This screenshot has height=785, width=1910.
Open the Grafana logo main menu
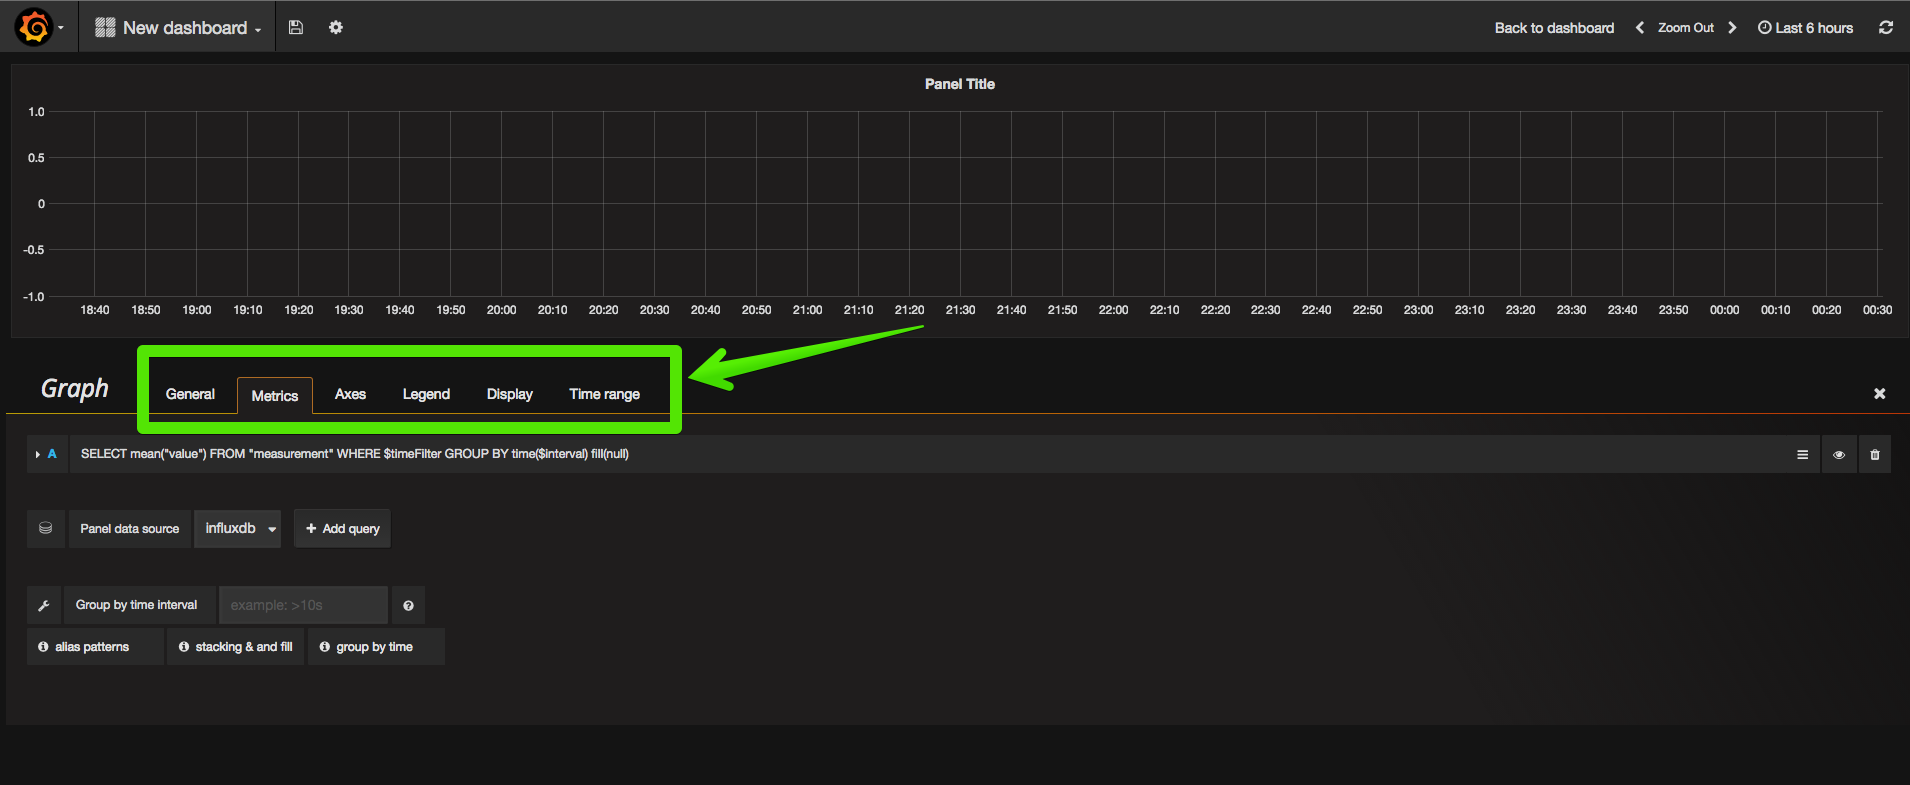coord(38,27)
